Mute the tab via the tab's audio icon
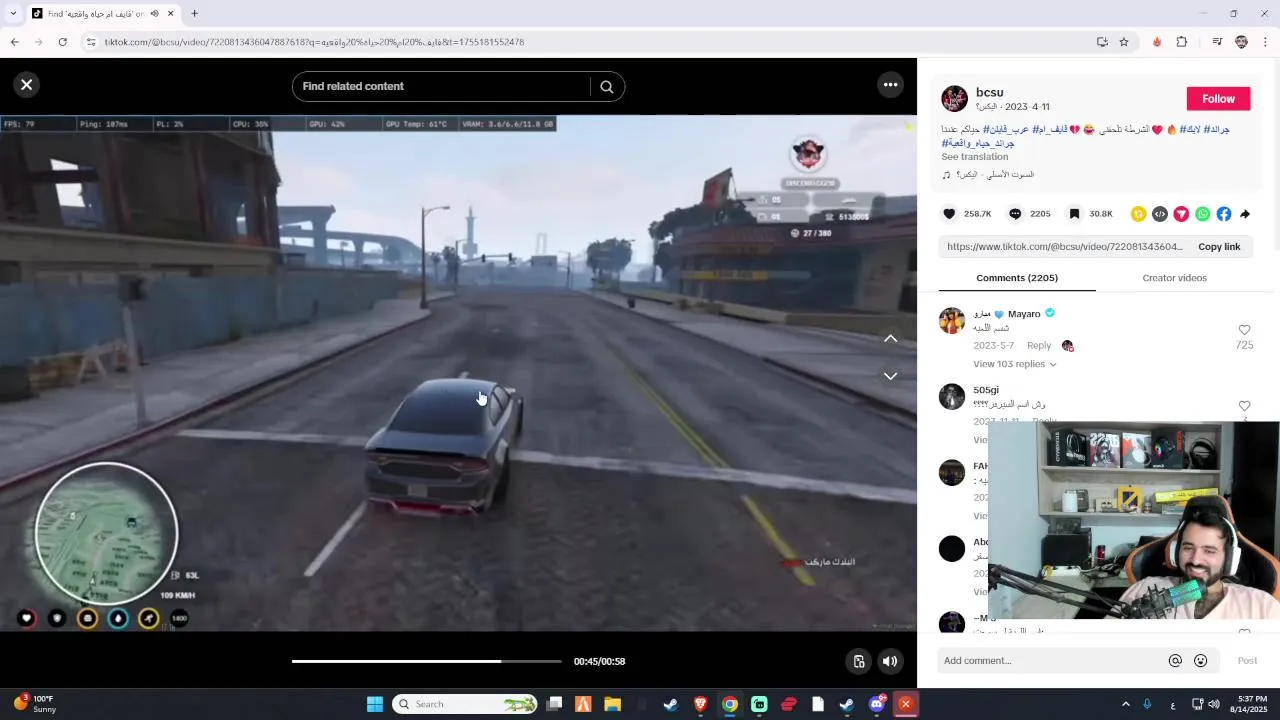The width and height of the screenshot is (1280, 720). pyautogui.click(x=154, y=14)
